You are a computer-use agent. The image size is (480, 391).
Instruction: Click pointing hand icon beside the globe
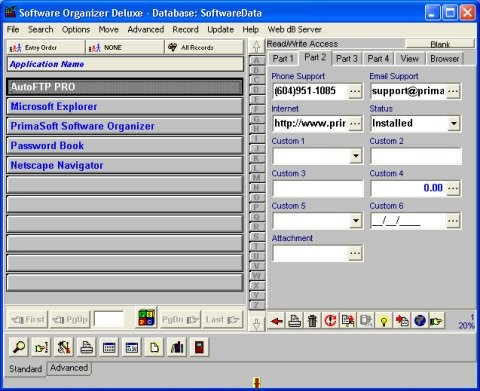pyautogui.click(x=436, y=321)
